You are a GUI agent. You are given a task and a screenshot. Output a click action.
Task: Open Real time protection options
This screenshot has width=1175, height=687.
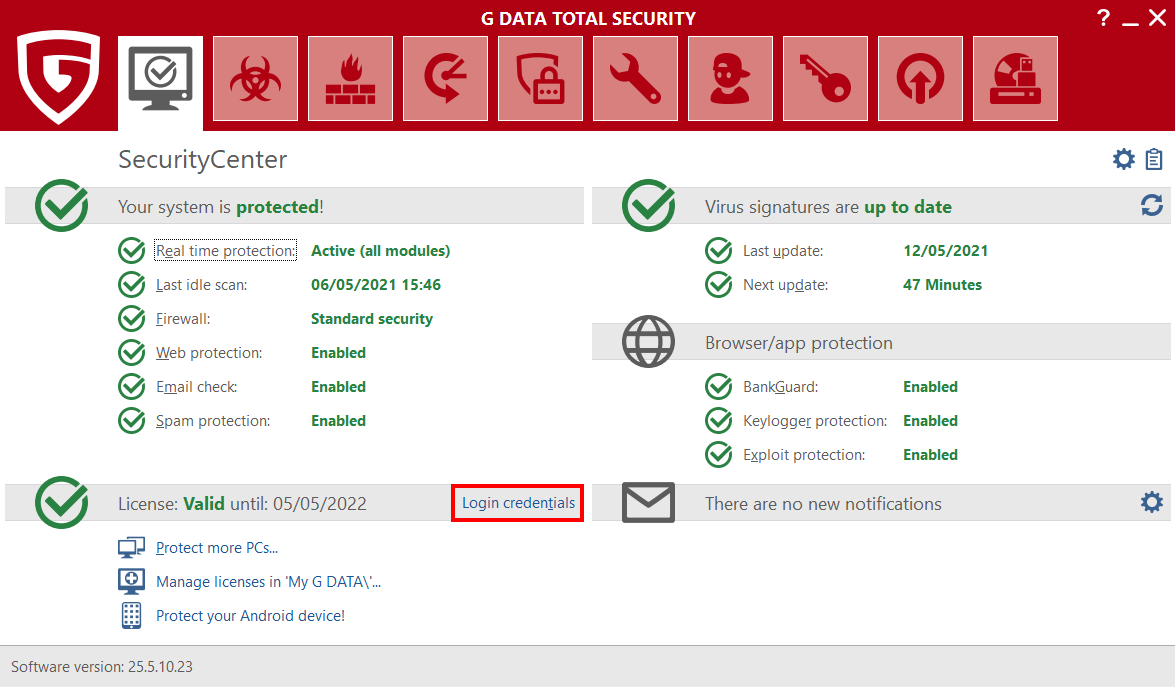pos(226,251)
